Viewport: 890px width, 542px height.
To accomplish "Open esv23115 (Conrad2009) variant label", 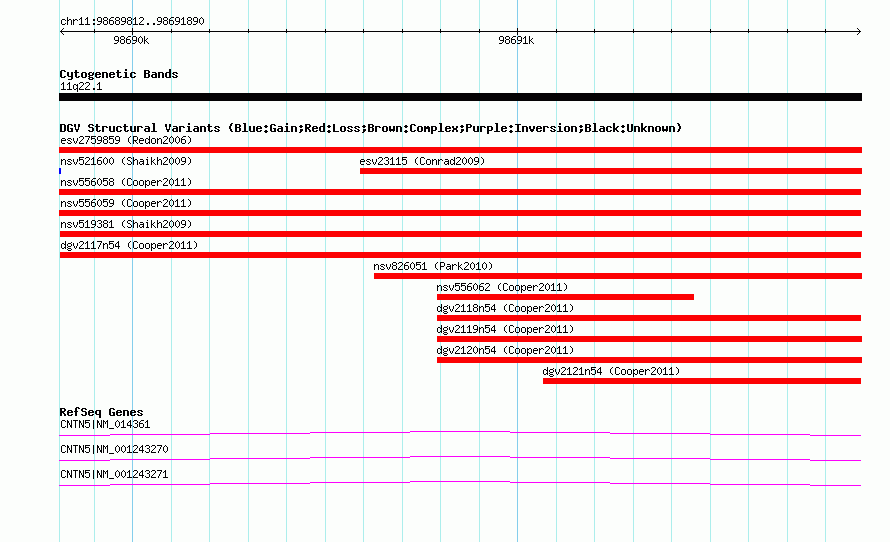I will pyautogui.click(x=422, y=161).
